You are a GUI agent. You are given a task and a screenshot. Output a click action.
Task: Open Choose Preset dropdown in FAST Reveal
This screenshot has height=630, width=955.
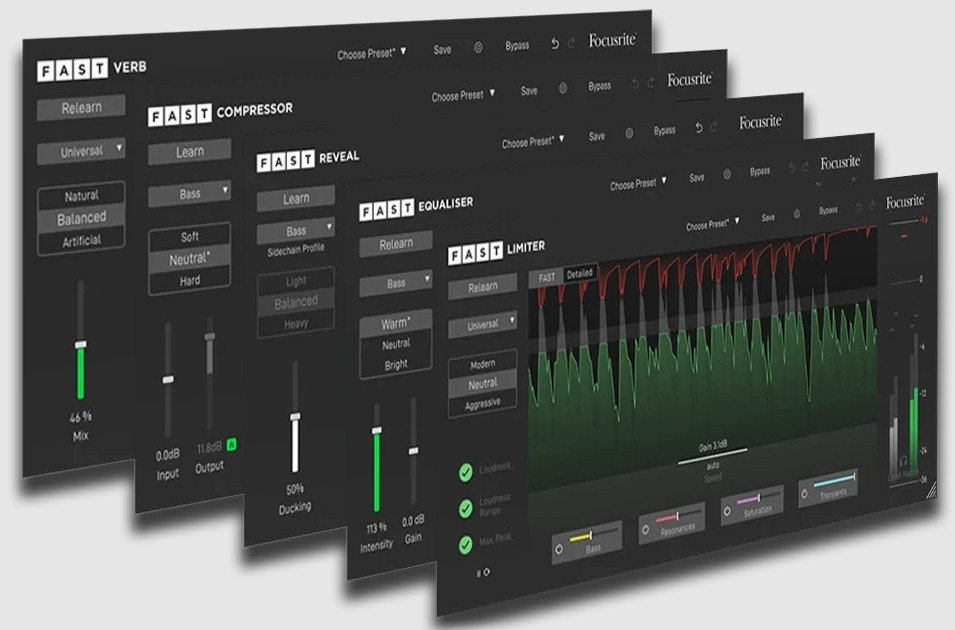click(533, 141)
